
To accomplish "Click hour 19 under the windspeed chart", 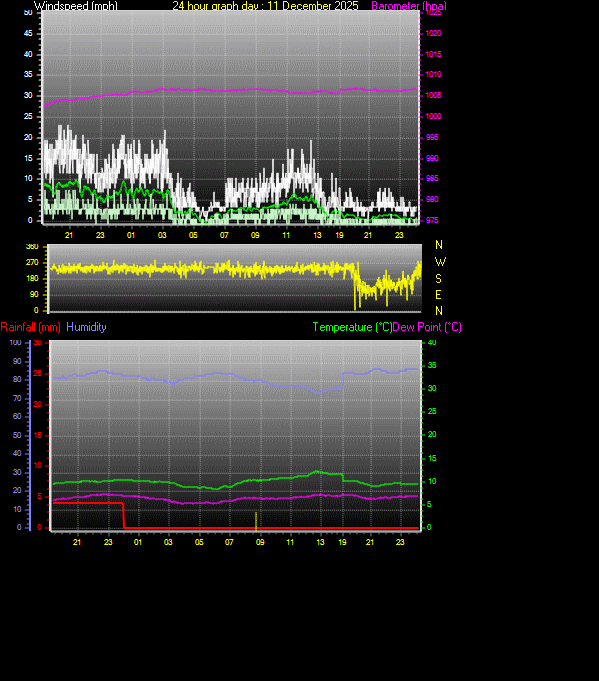I will (339, 235).
